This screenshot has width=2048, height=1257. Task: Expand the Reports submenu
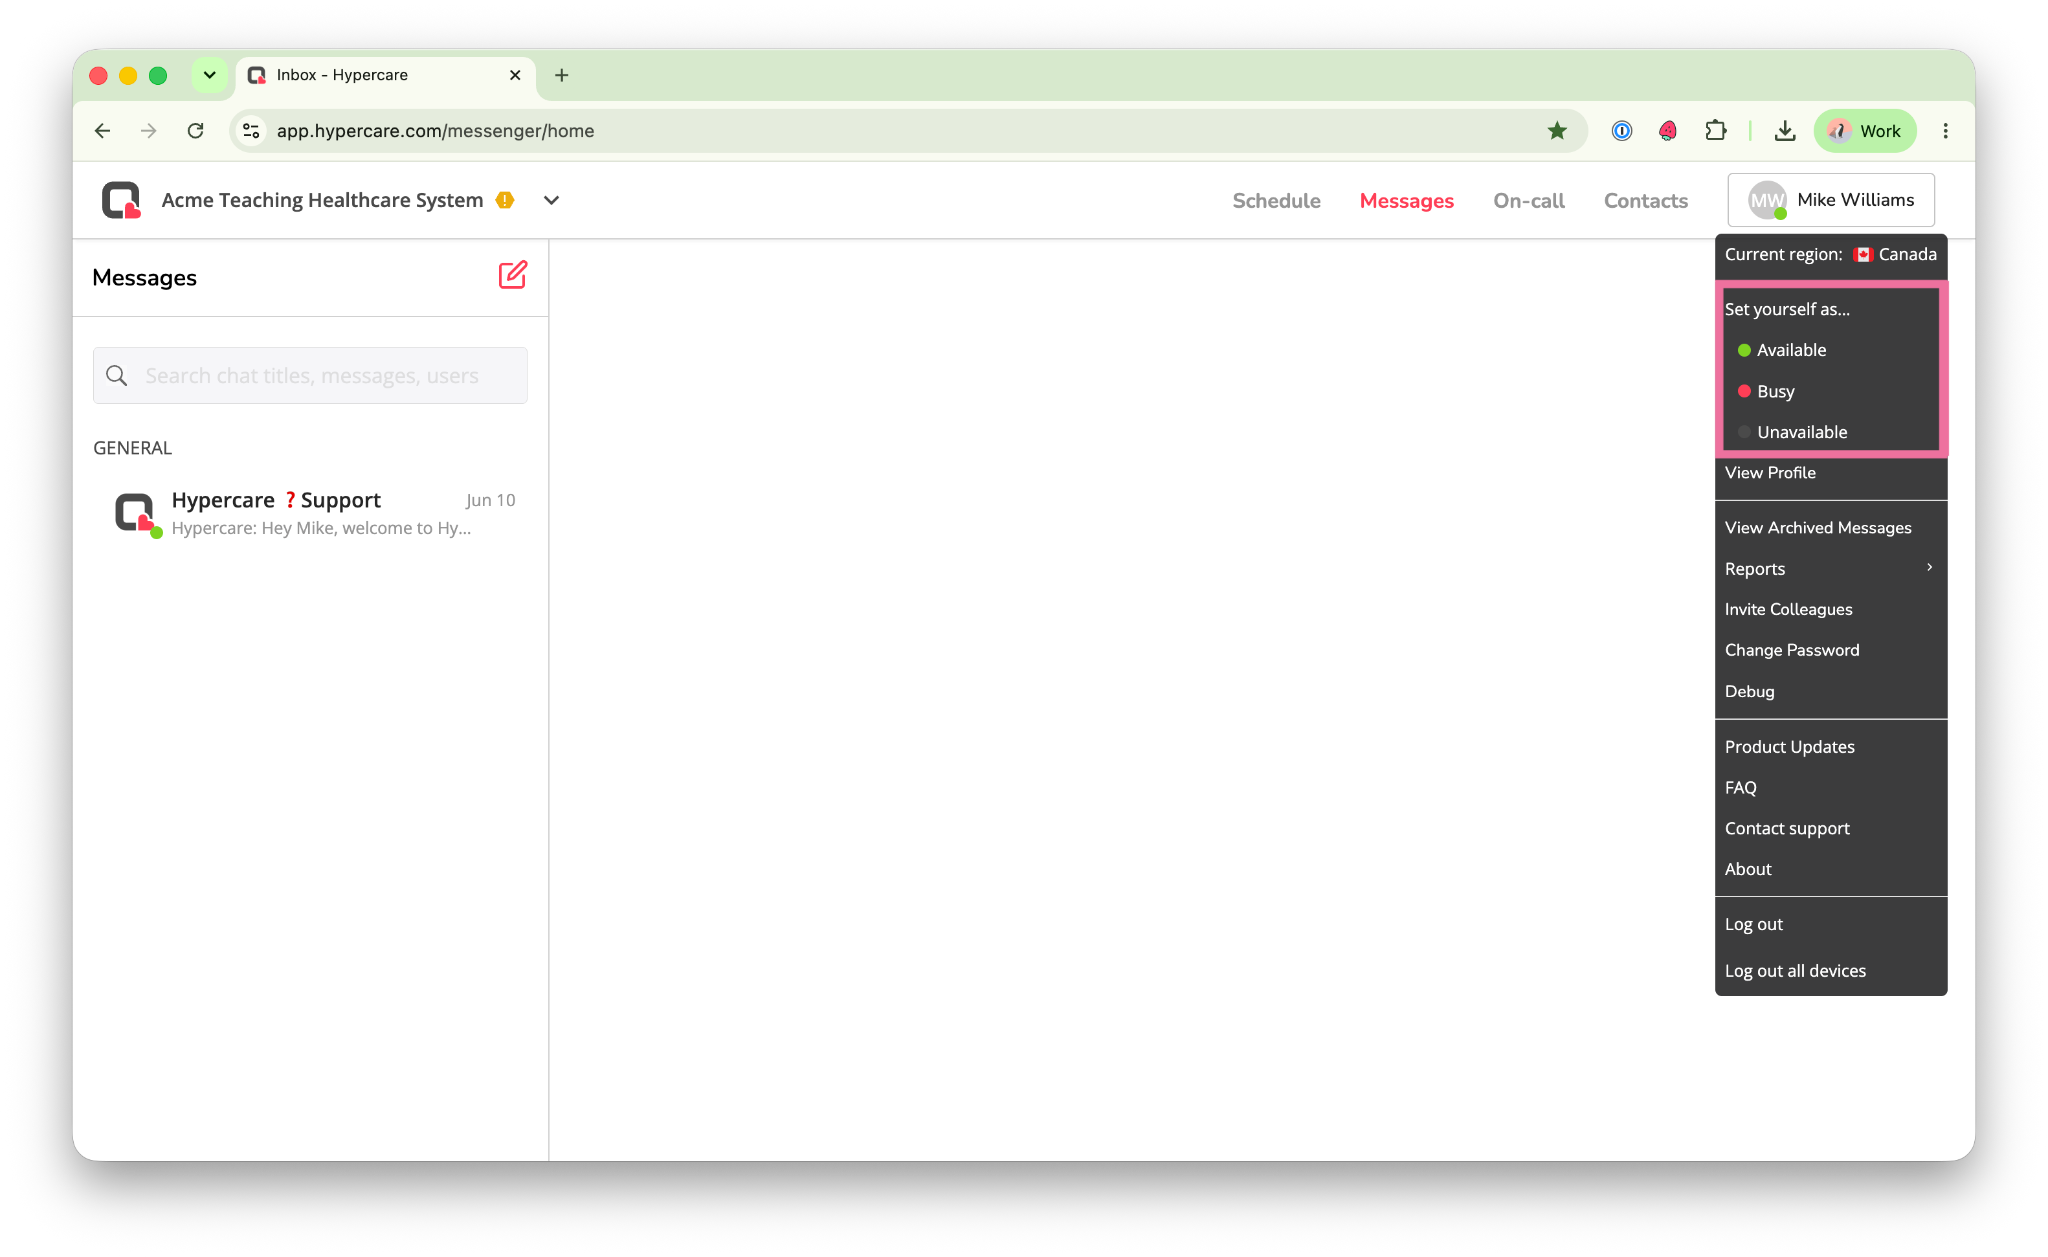1831,568
